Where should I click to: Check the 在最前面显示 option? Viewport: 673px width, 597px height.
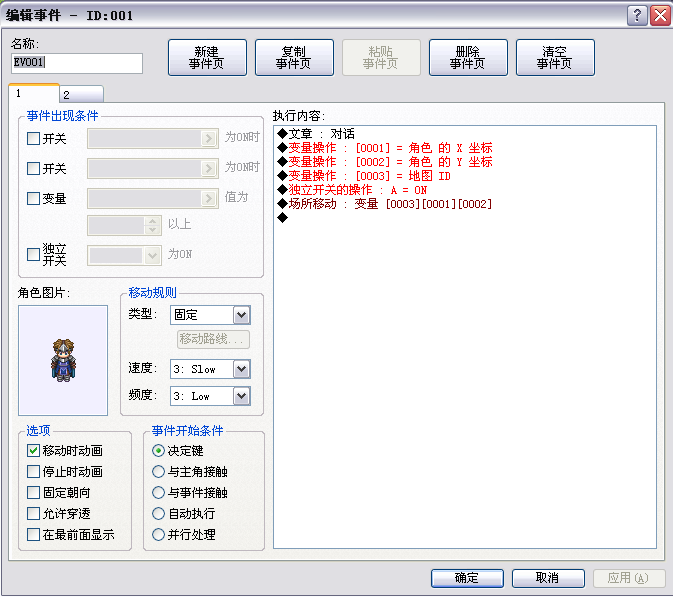click(x=33, y=534)
